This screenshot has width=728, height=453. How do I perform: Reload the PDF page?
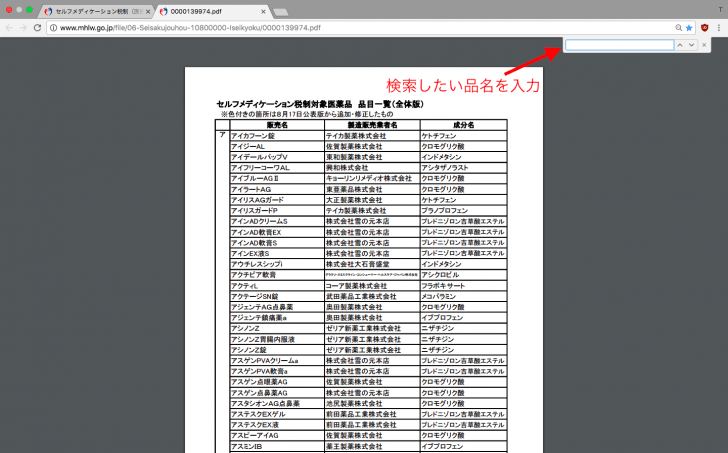pos(38,28)
